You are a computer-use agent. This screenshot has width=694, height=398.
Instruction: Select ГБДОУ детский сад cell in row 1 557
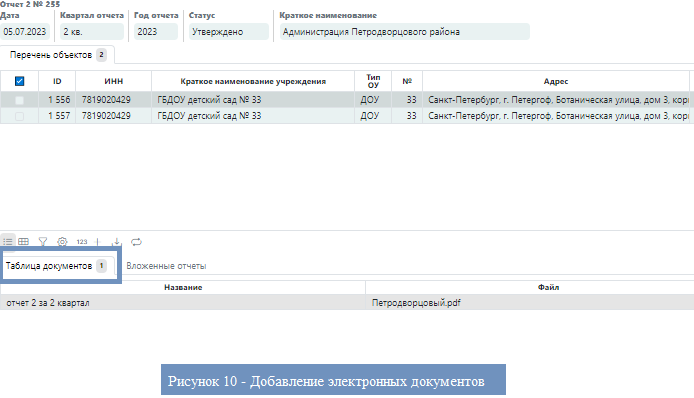pyautogui.click(x=253, y=116)
